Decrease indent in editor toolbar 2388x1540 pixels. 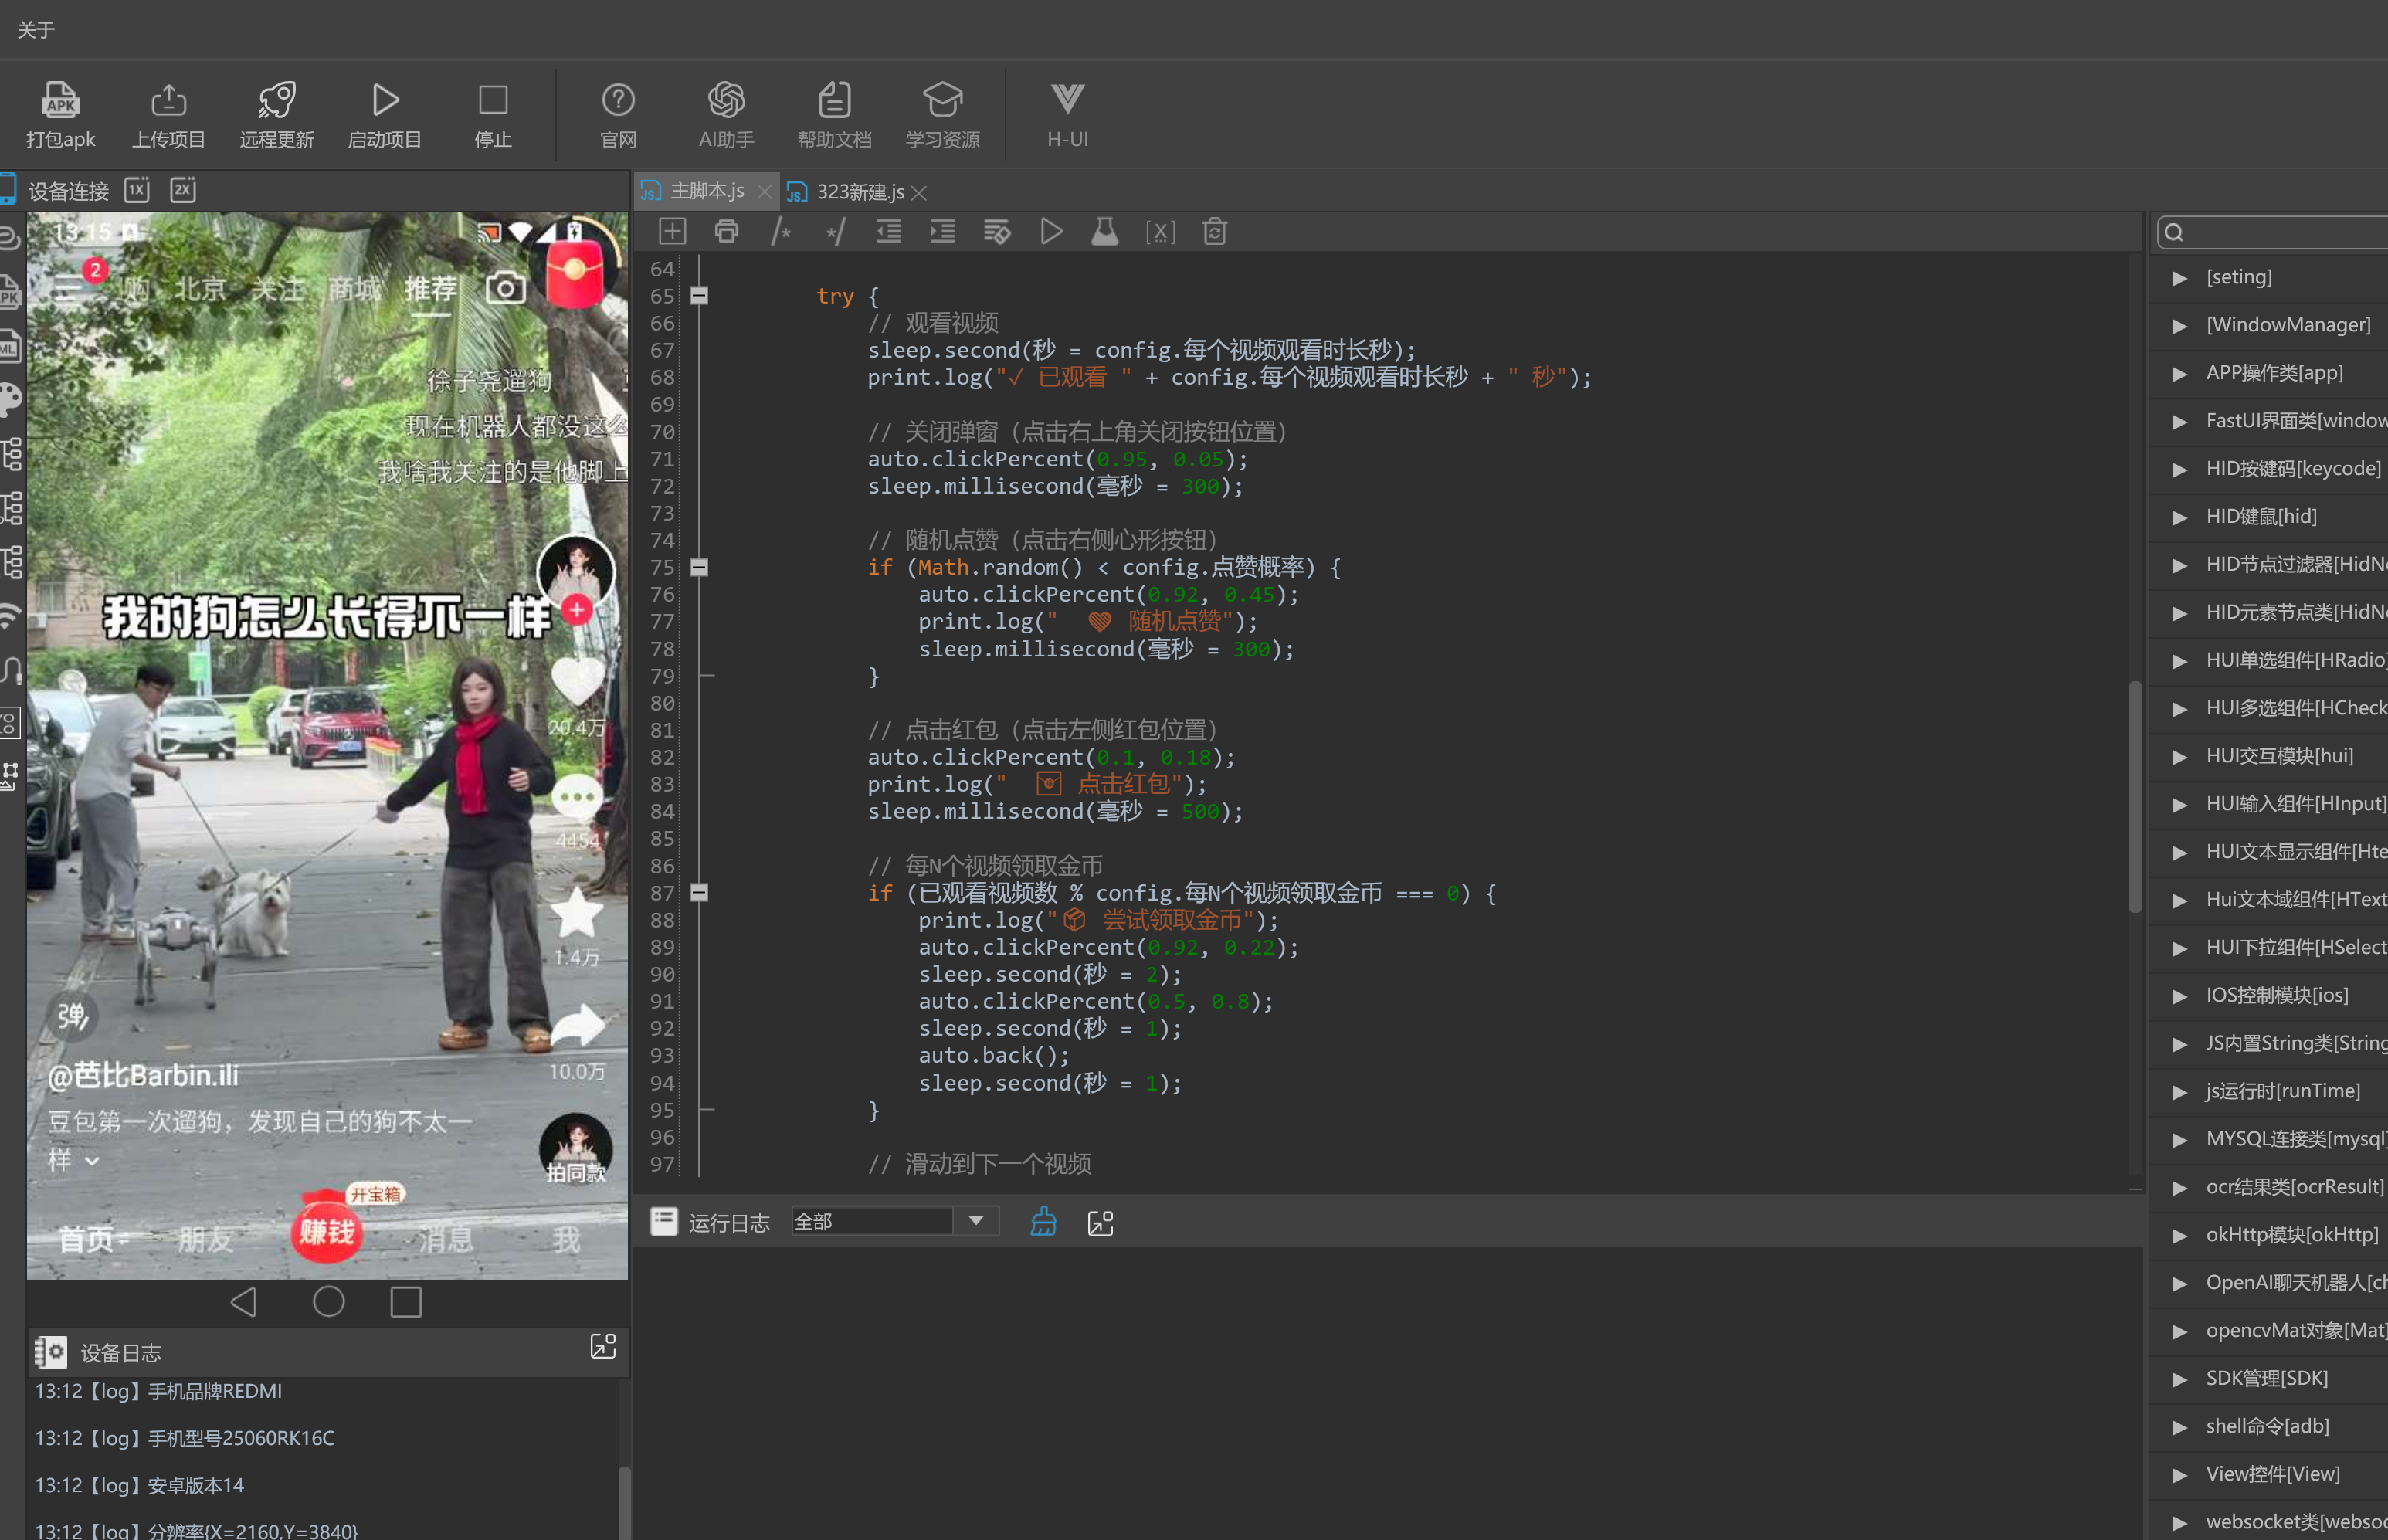(889, 232)
